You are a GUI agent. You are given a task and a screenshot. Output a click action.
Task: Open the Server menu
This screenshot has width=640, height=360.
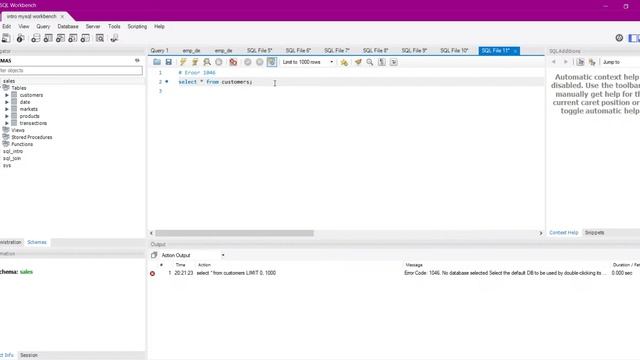coord(93,26)
